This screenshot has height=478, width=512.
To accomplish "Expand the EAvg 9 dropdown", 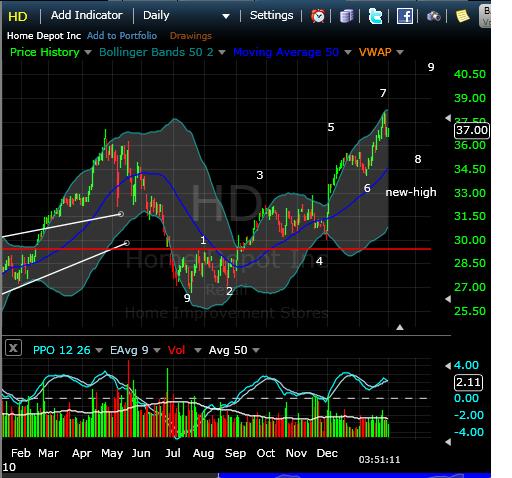I will point(157,350).
